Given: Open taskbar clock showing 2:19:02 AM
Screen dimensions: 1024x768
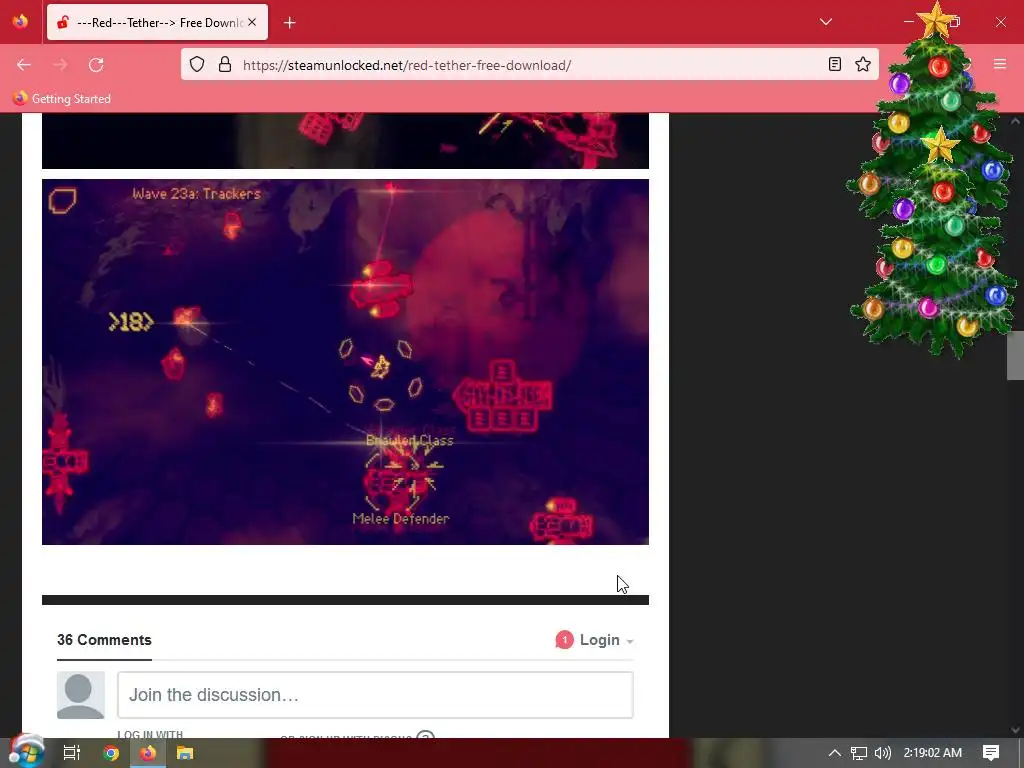Looking at the screenshot, I should 933,753.
